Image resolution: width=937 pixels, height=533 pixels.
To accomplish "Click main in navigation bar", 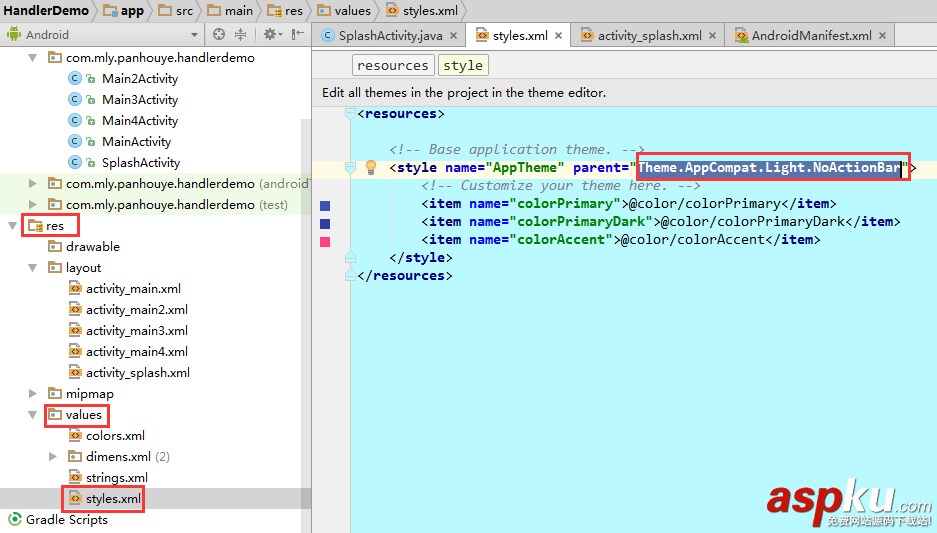I will 231,11.
